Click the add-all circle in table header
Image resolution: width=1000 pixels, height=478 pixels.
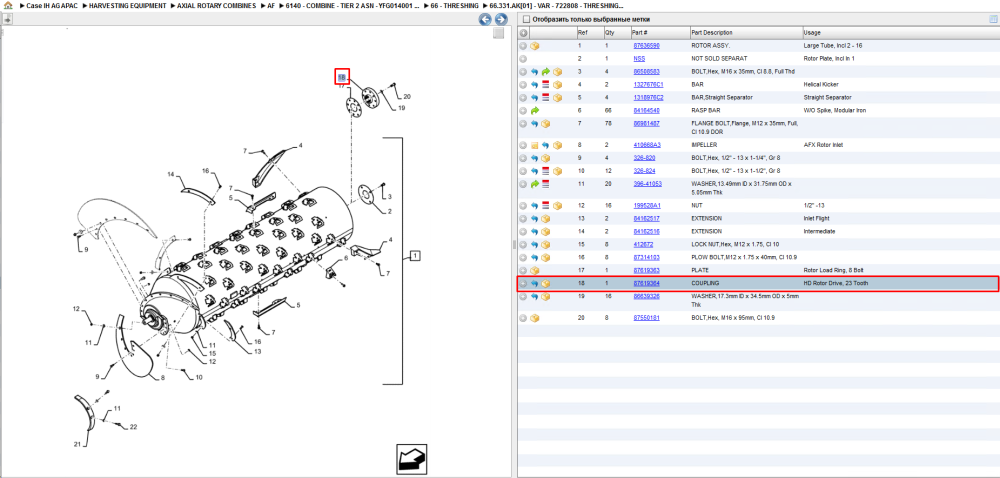click(523, 33)
